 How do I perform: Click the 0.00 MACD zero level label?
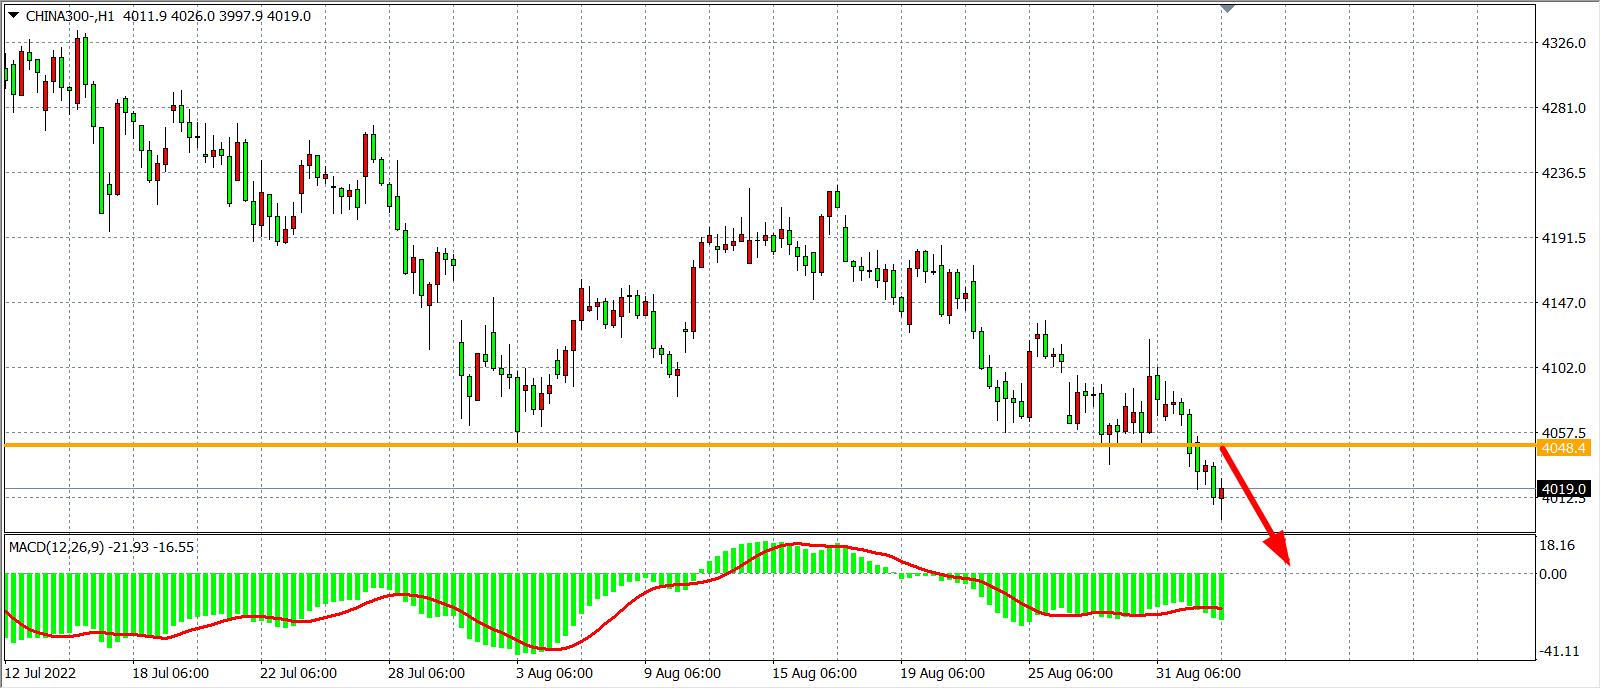click(x=1554, y=574)
